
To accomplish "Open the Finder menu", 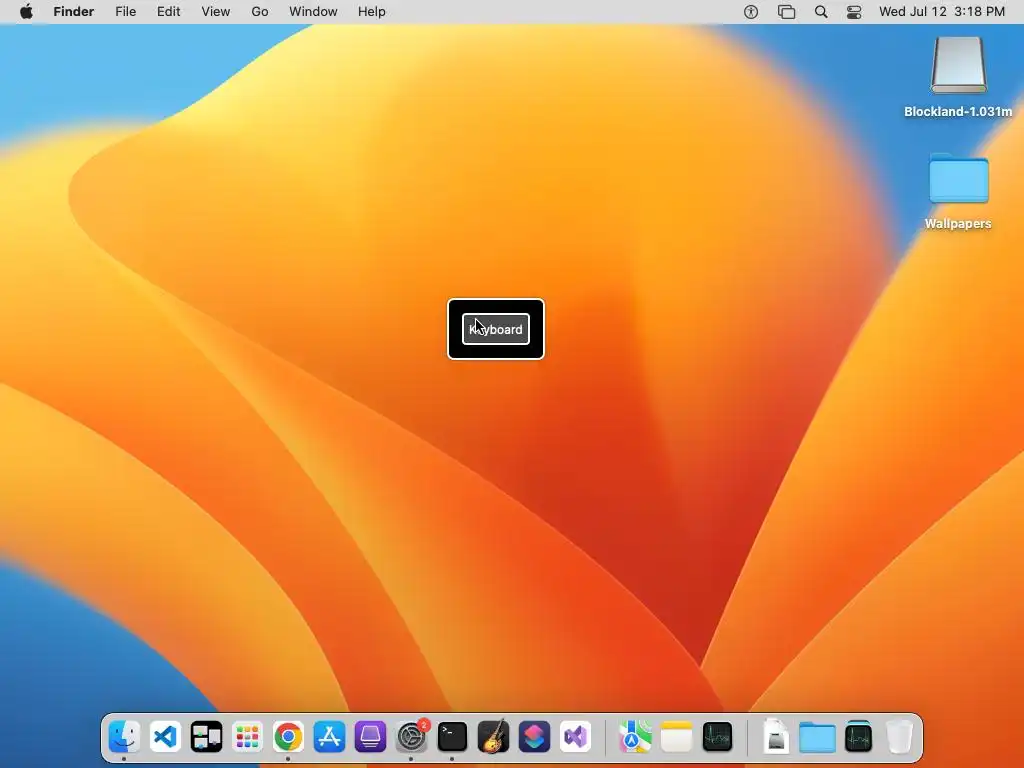I will [x=74, y=12].
